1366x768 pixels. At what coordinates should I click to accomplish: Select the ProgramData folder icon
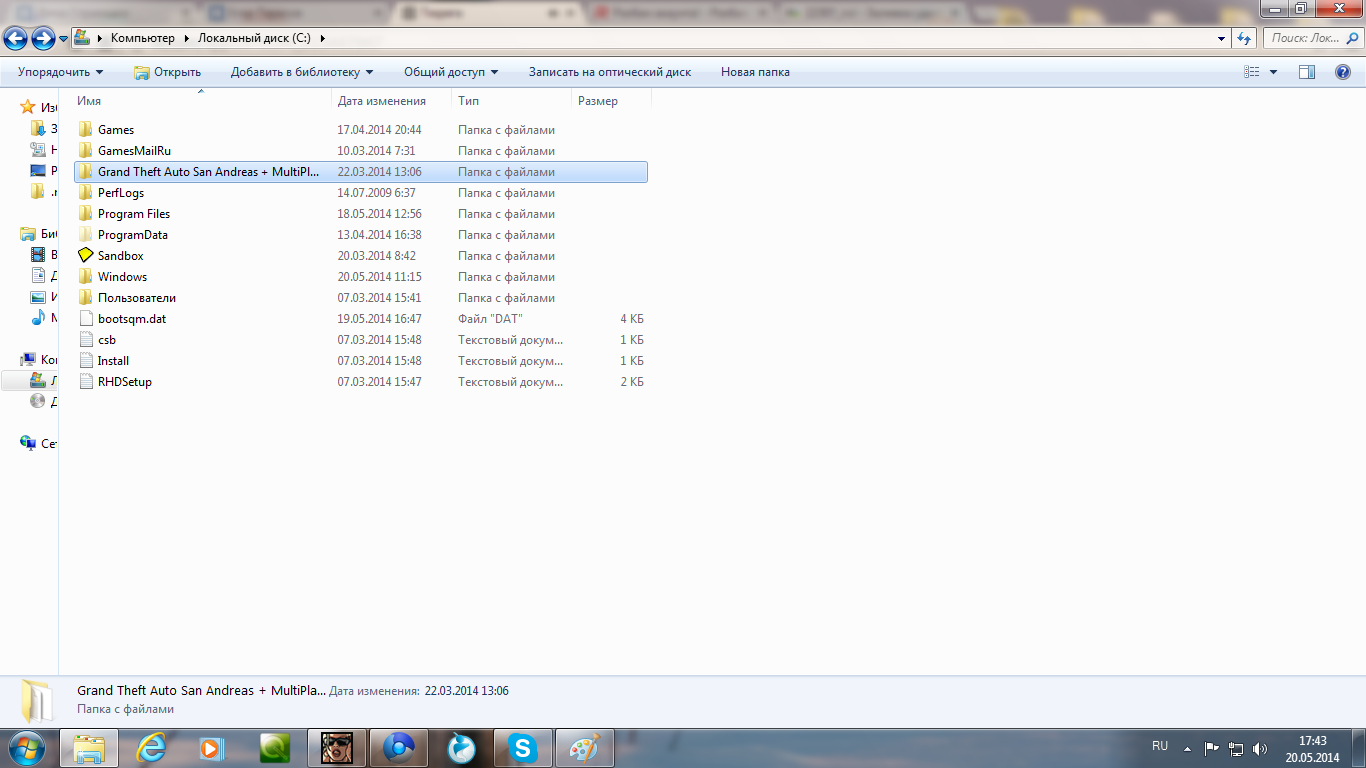(x=85, y=235)
